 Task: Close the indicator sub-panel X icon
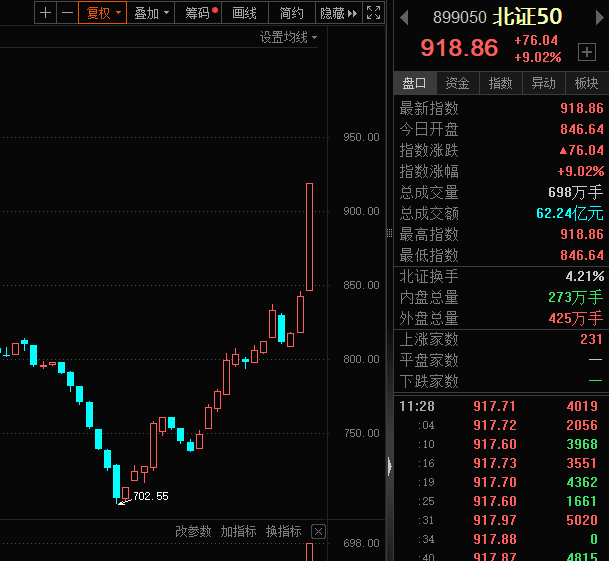[x=318, y=531]
